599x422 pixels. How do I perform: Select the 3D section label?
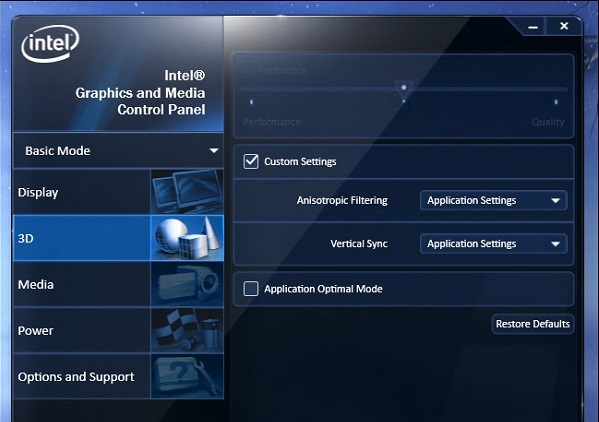pos(26,239)
